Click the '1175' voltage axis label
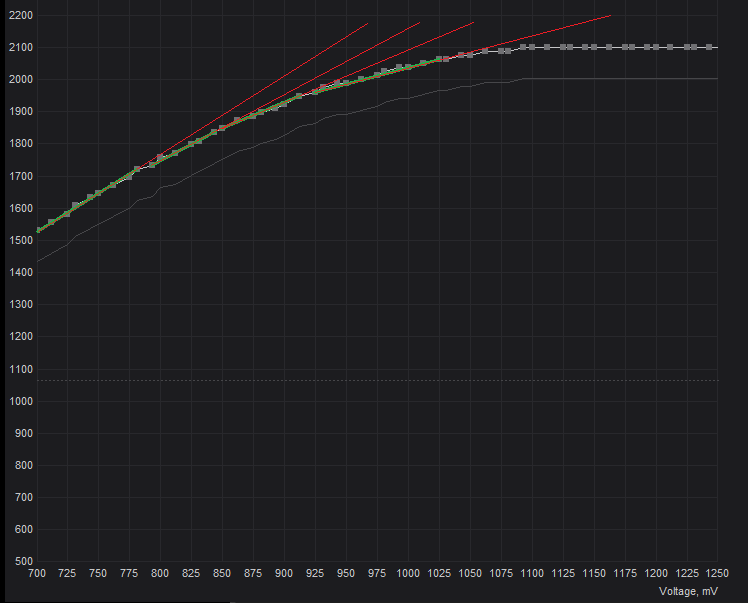 click(x=625, y=573)
